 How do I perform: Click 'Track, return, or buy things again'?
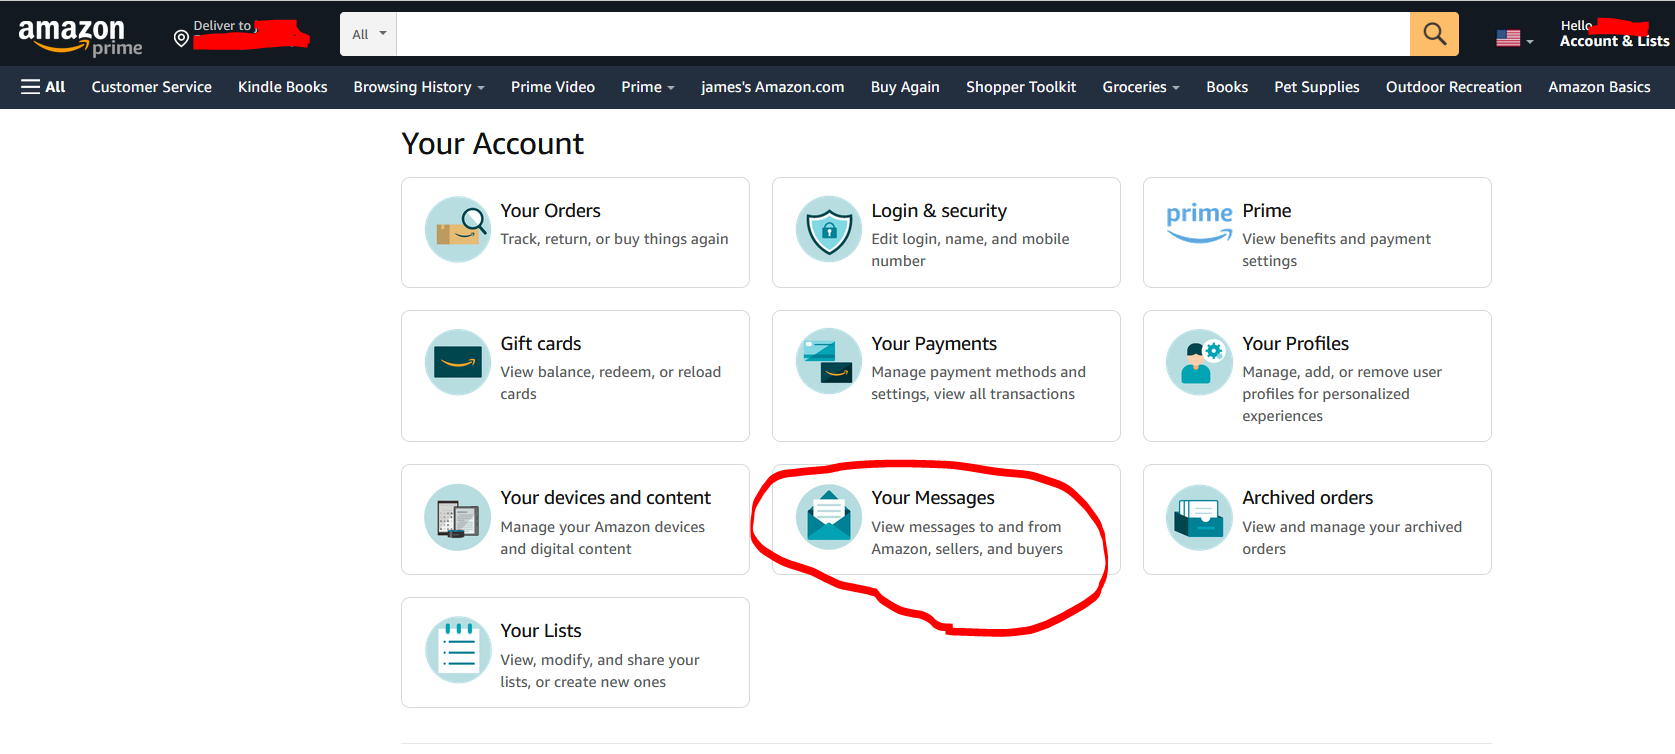pos(614,239)
